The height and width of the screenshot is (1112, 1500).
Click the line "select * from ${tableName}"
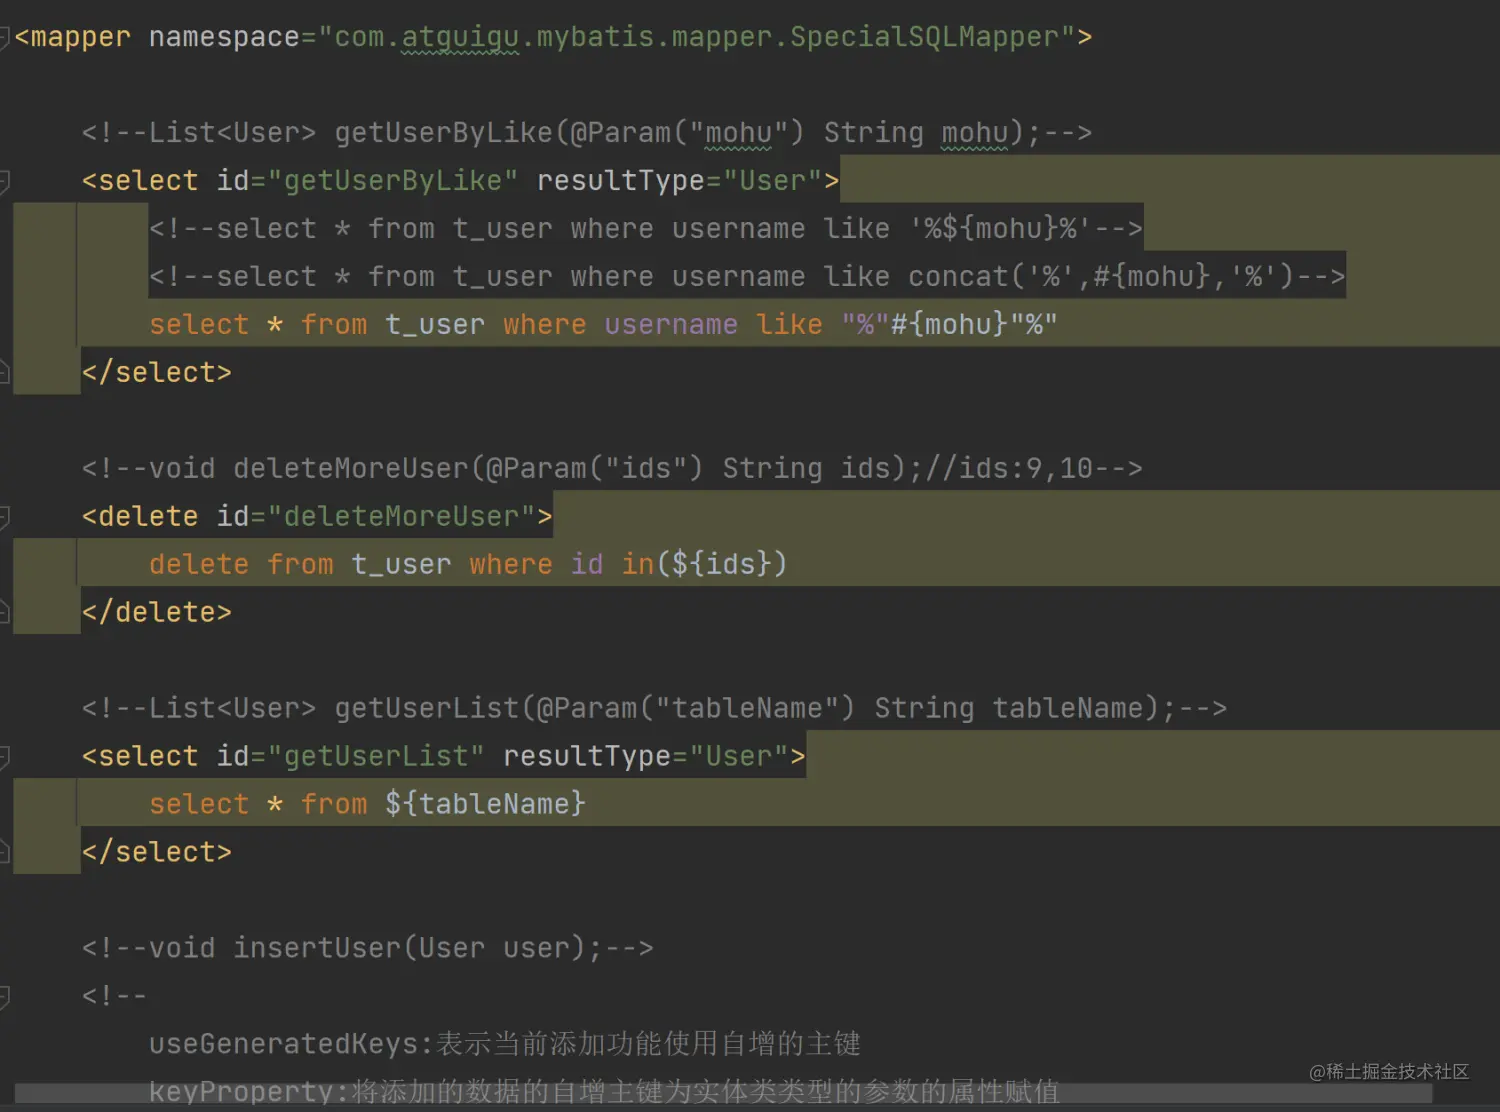(367, 805)
